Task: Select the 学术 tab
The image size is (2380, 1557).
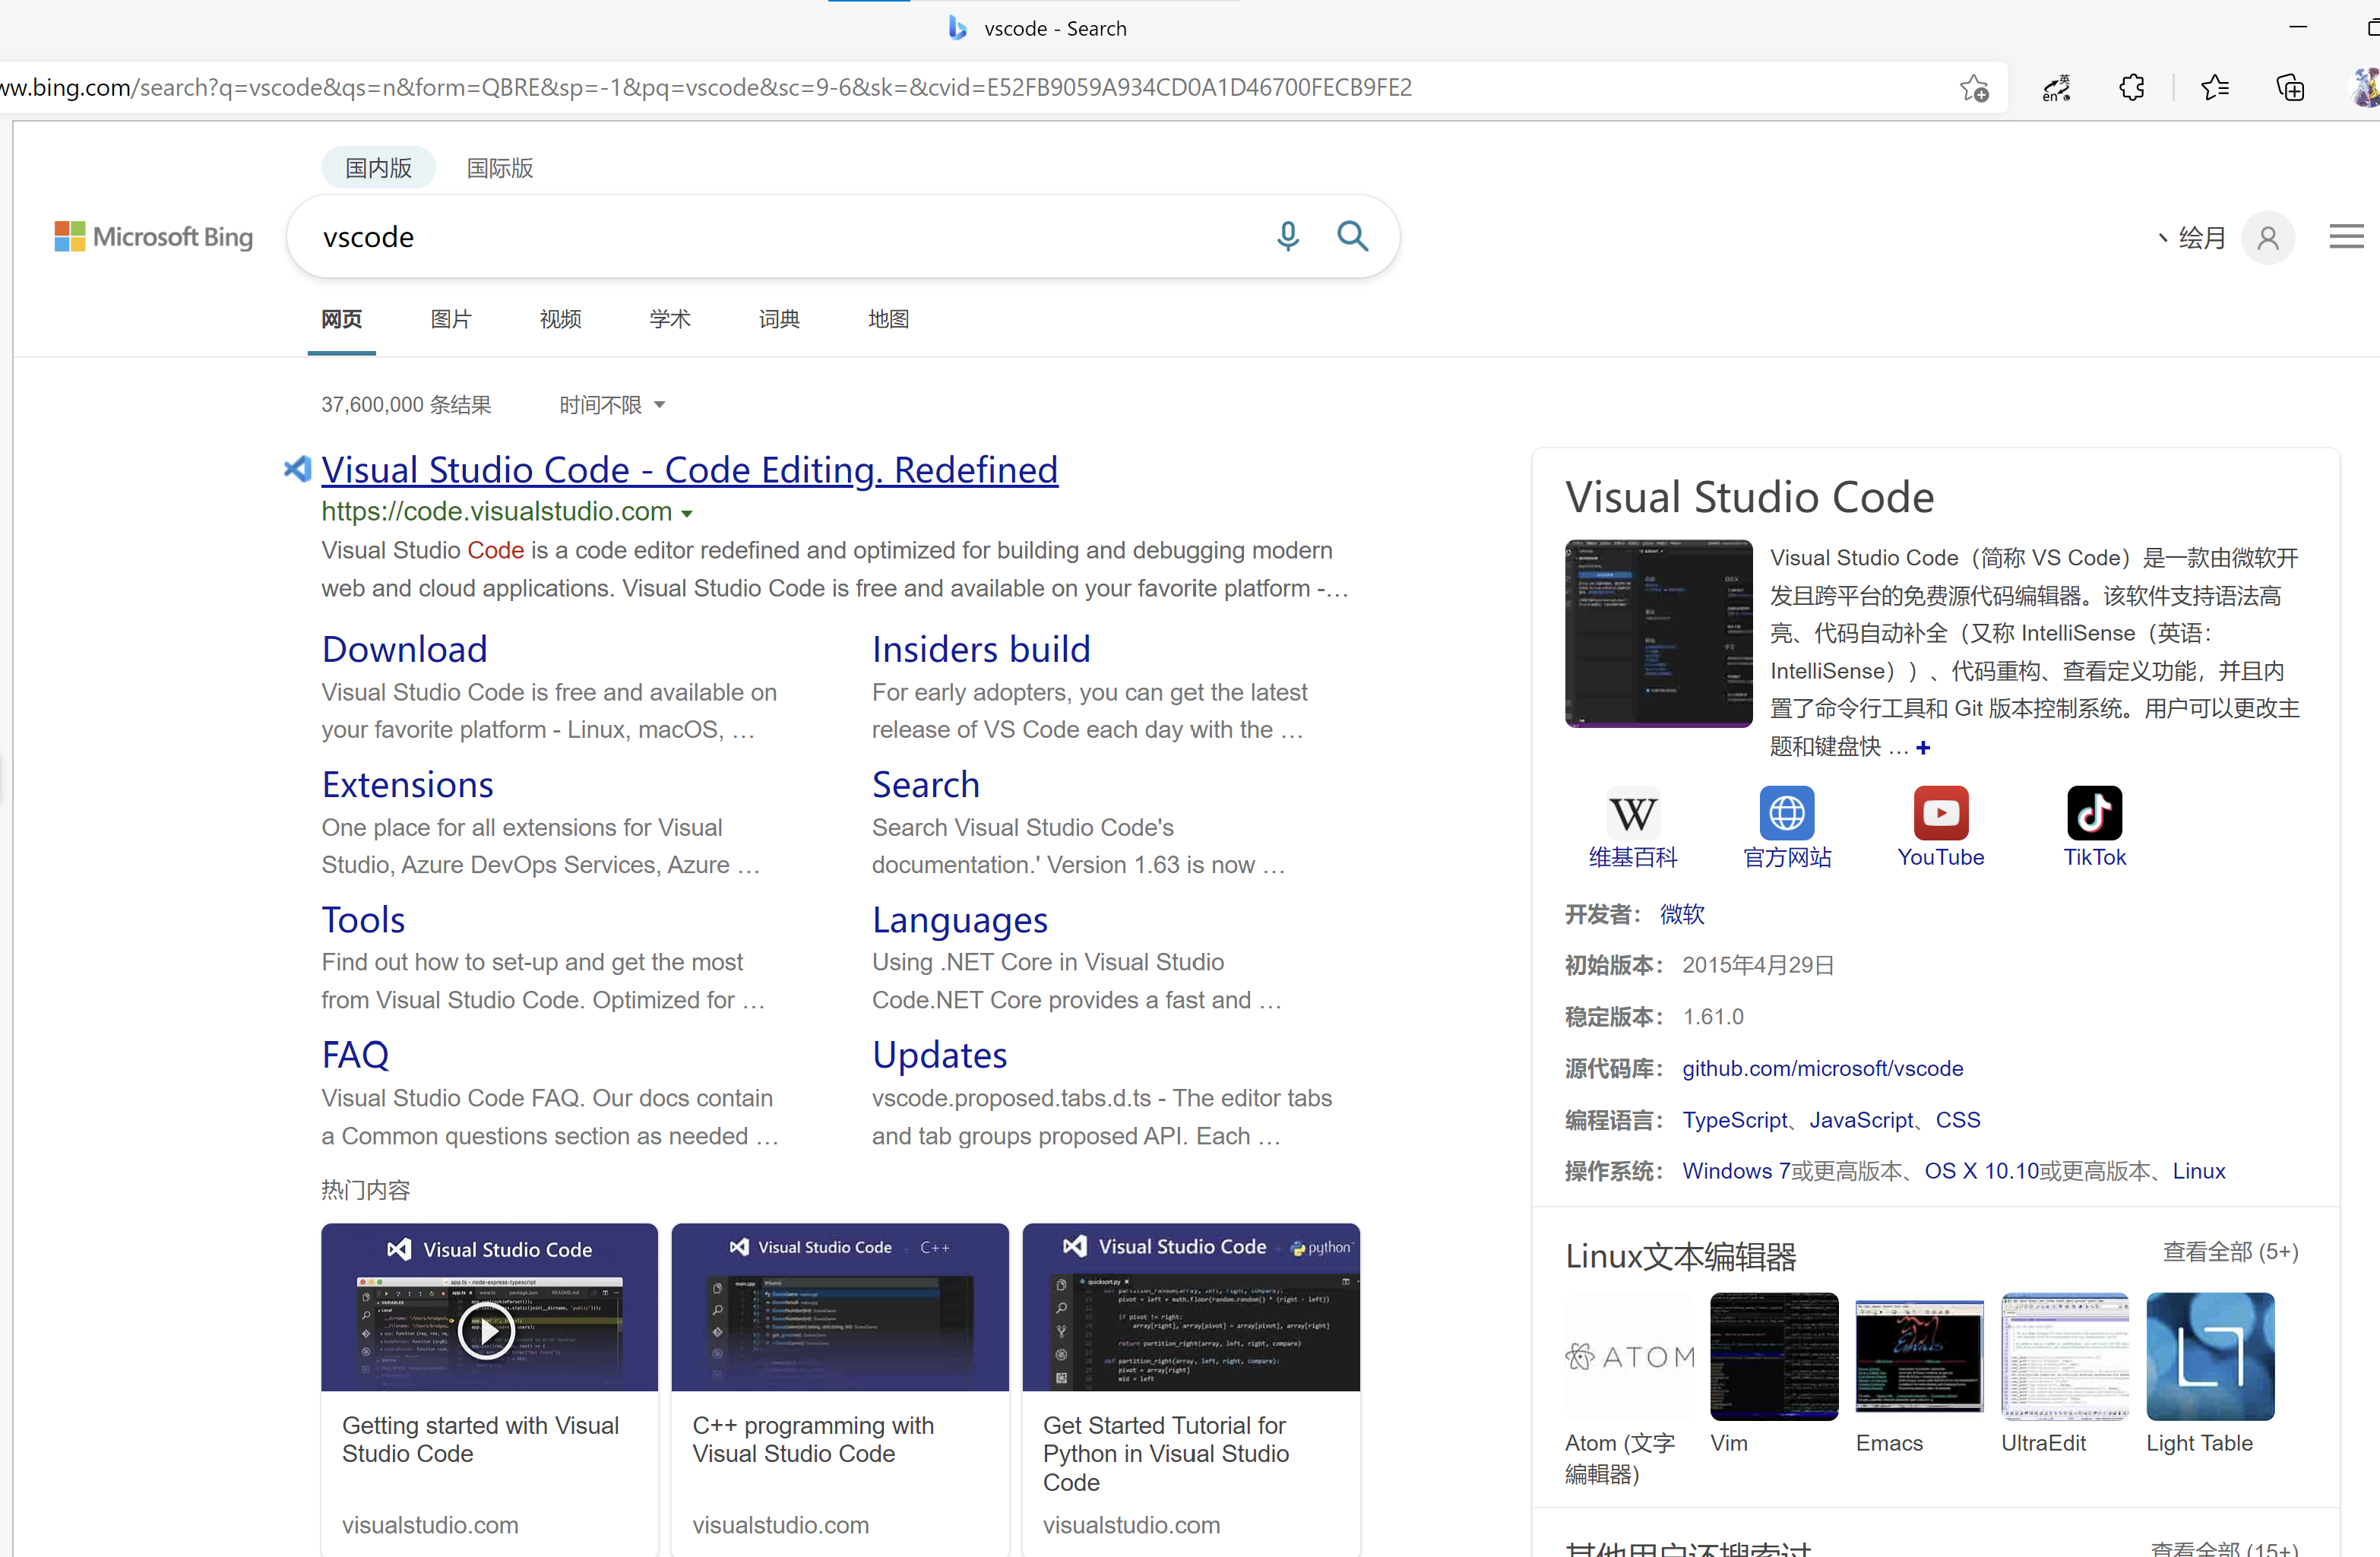Action: [670, 319]
